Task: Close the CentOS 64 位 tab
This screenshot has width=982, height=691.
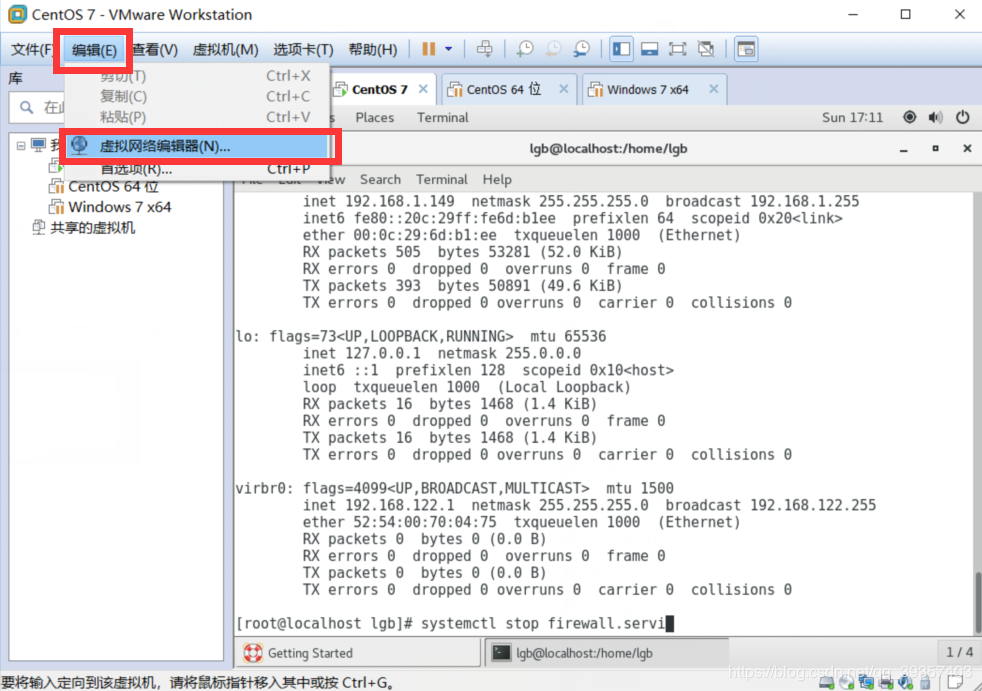Action: [564, 89]
